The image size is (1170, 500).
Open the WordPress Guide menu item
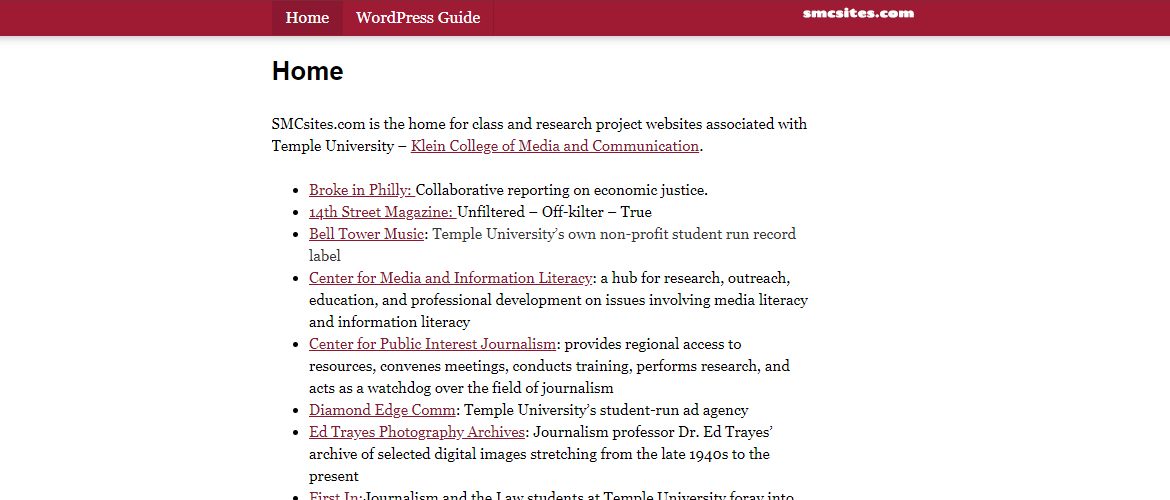tap(418, 18)
